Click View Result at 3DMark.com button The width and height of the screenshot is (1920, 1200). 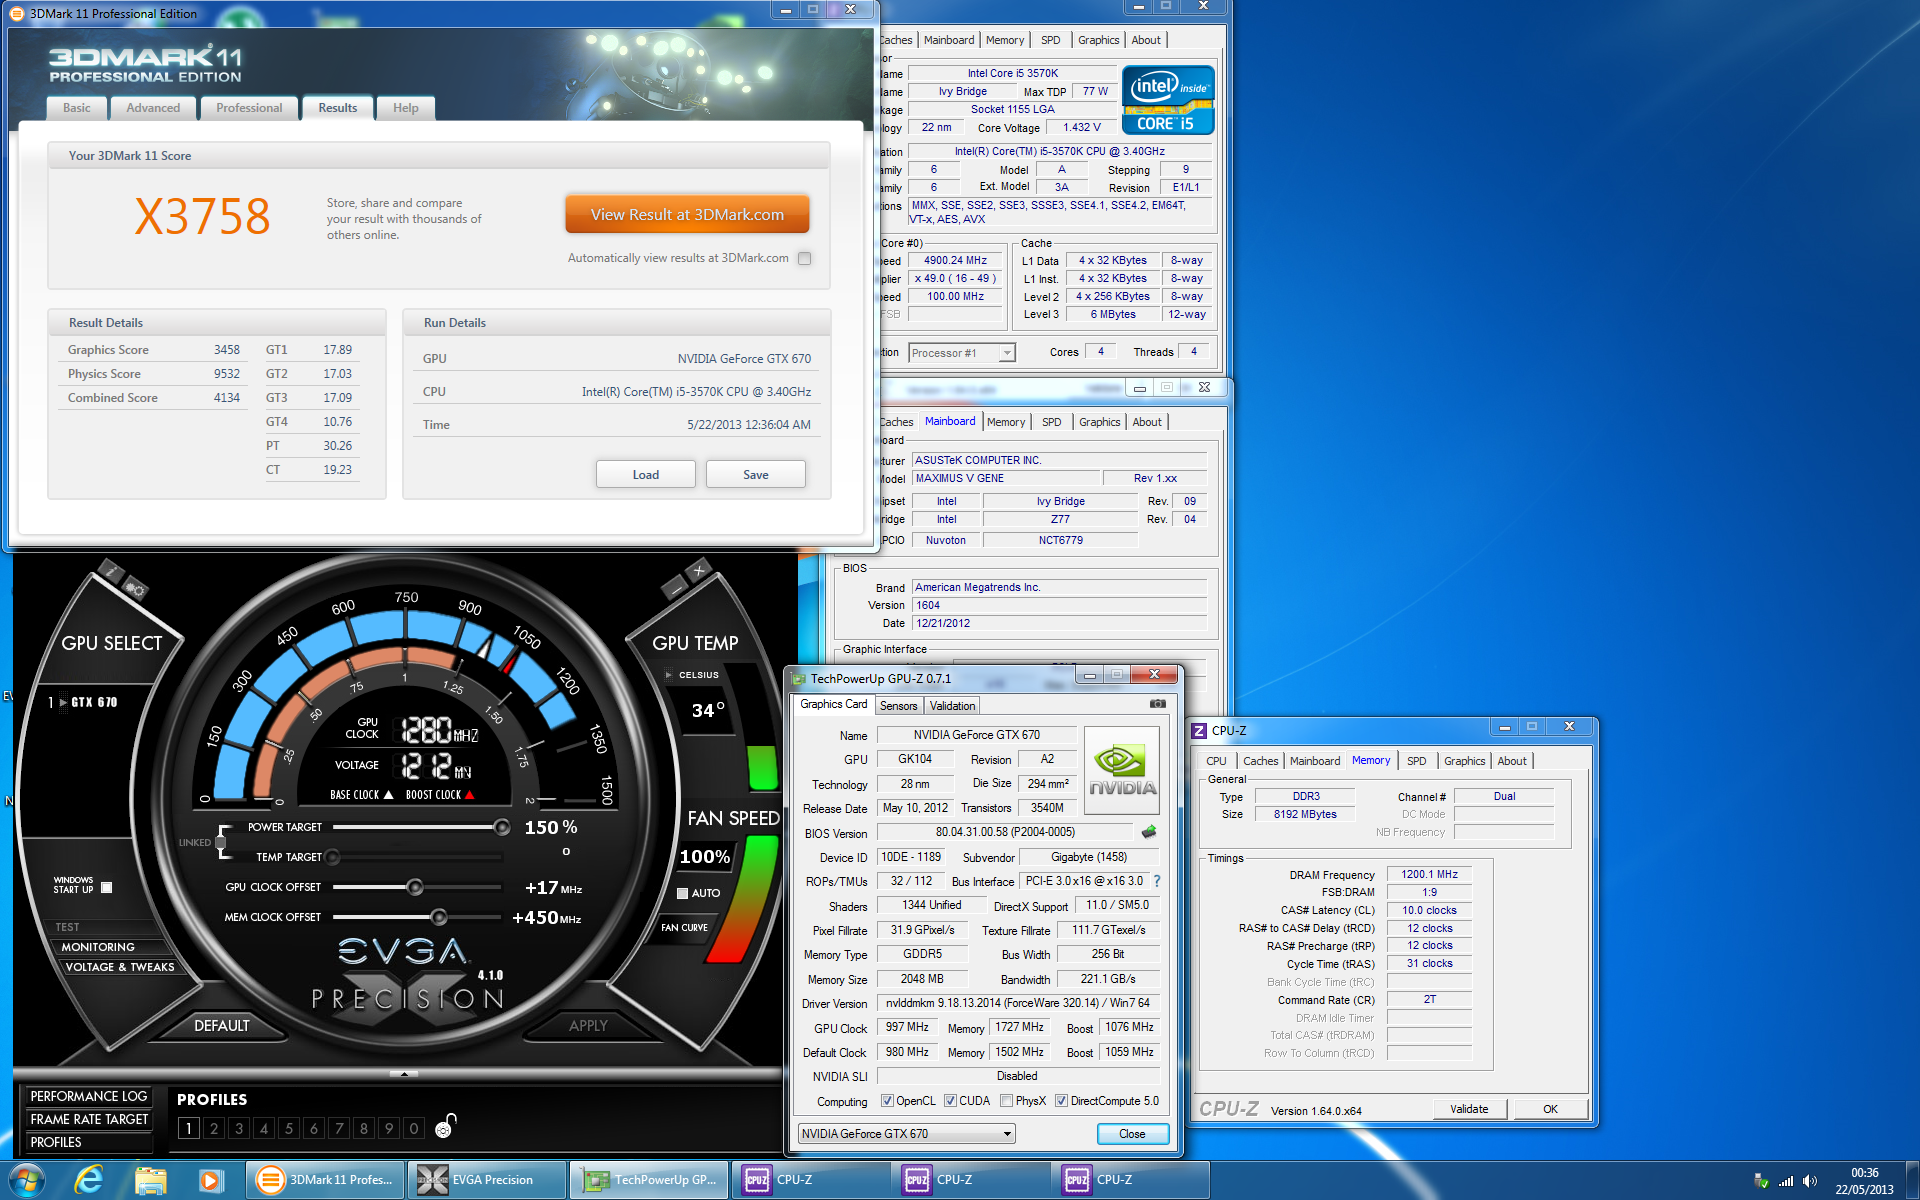pos(687,215)
